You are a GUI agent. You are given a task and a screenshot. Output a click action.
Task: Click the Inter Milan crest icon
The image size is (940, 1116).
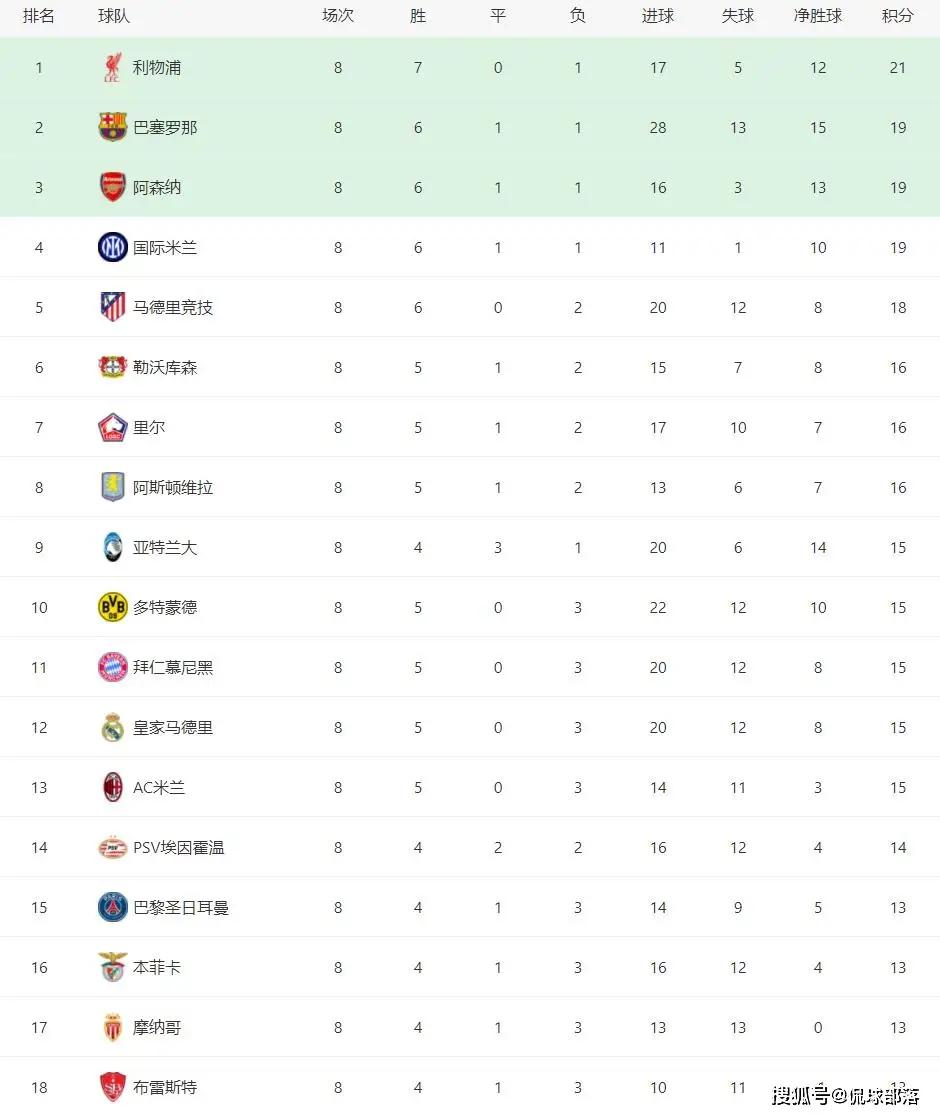(x=112, y=247)
